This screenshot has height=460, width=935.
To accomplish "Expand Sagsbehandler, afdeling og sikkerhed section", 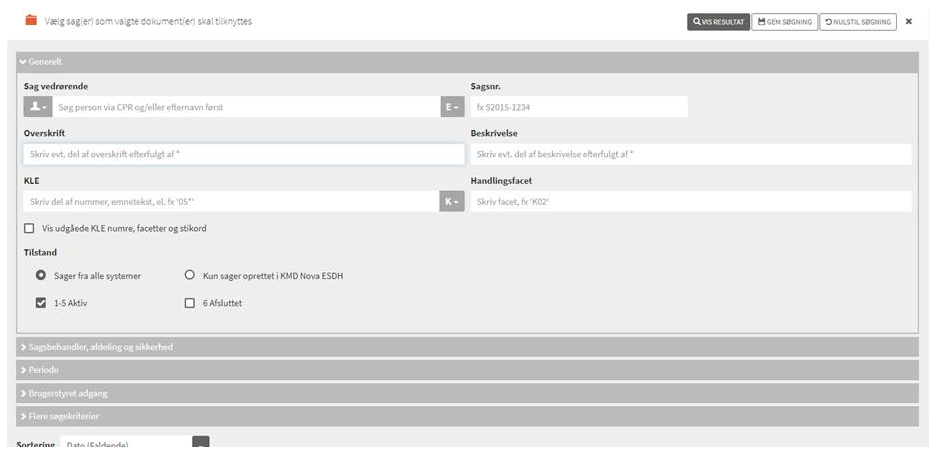I will tap(97, 347).
